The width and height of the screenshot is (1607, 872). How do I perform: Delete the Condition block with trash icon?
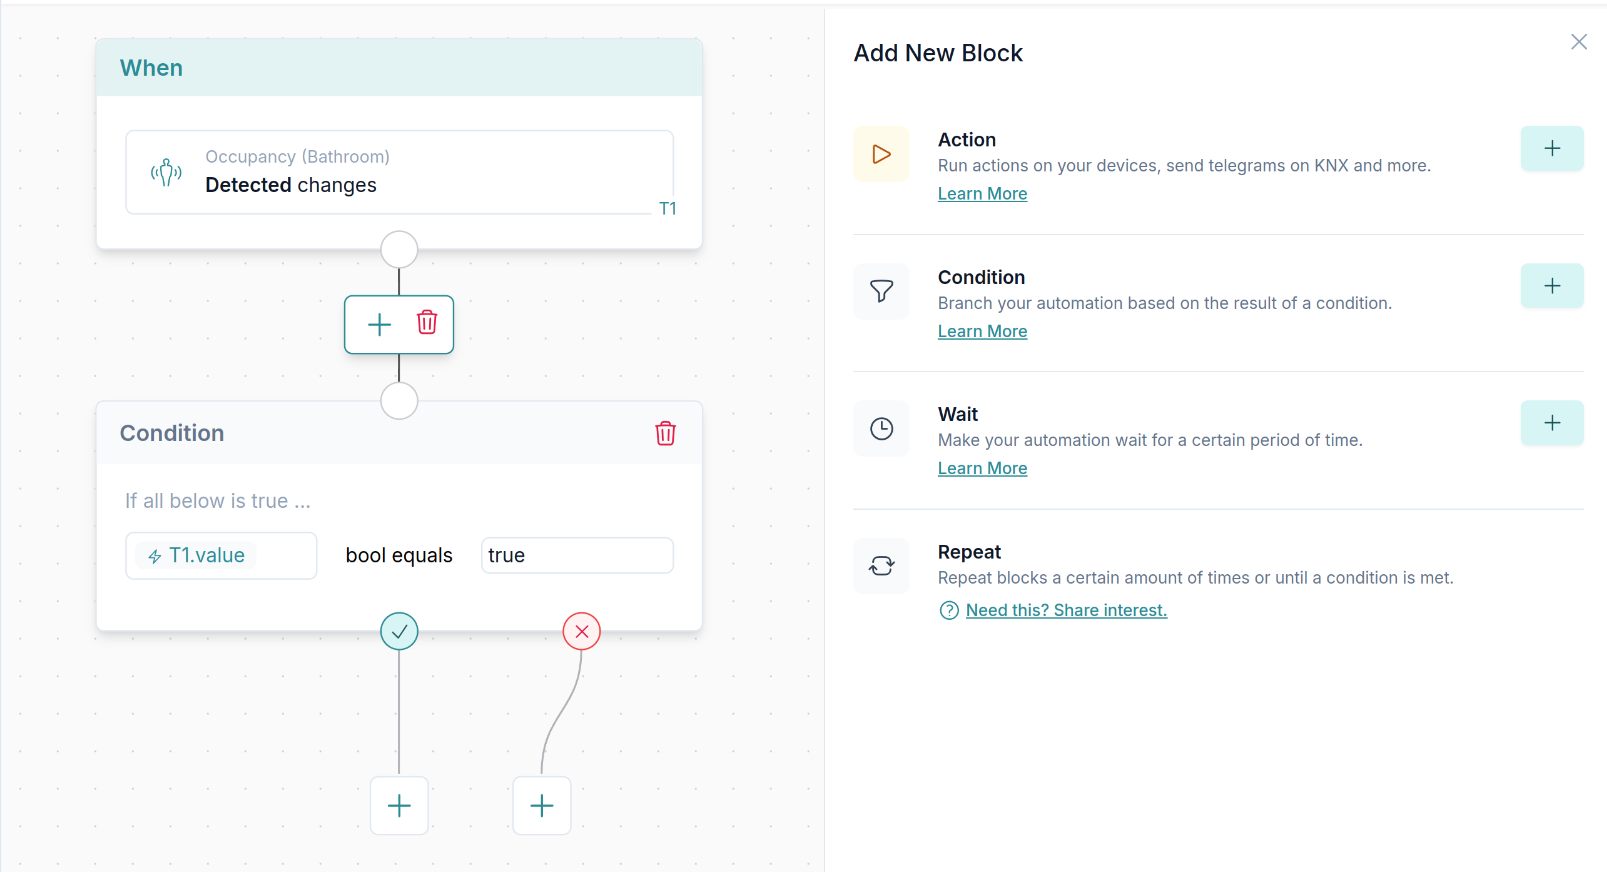point(665,433)
